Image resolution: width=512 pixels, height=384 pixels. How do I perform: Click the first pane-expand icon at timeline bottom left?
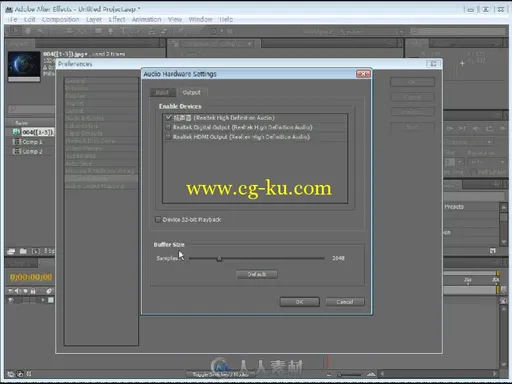[11, 374]
